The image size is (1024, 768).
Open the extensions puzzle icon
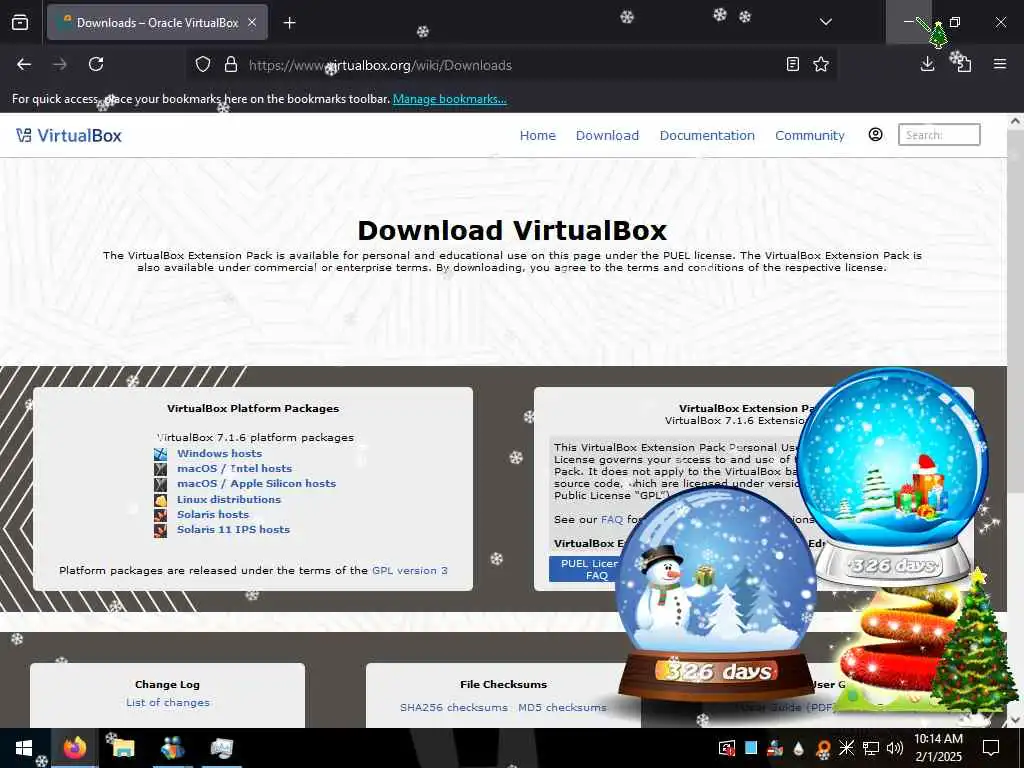(x=963, y=64)
